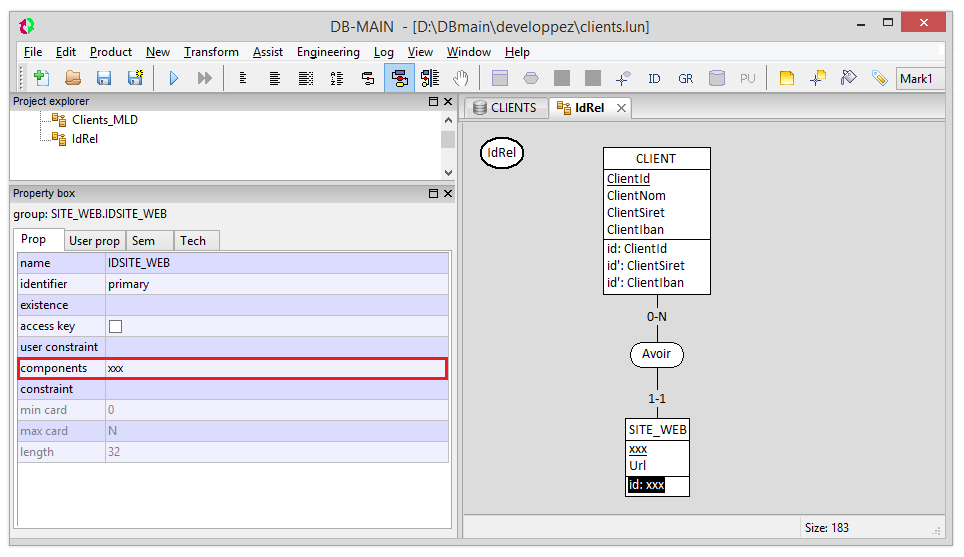Click the New project toolbar icon
This screenshot has width=964, height=557.
click(42, 78)
